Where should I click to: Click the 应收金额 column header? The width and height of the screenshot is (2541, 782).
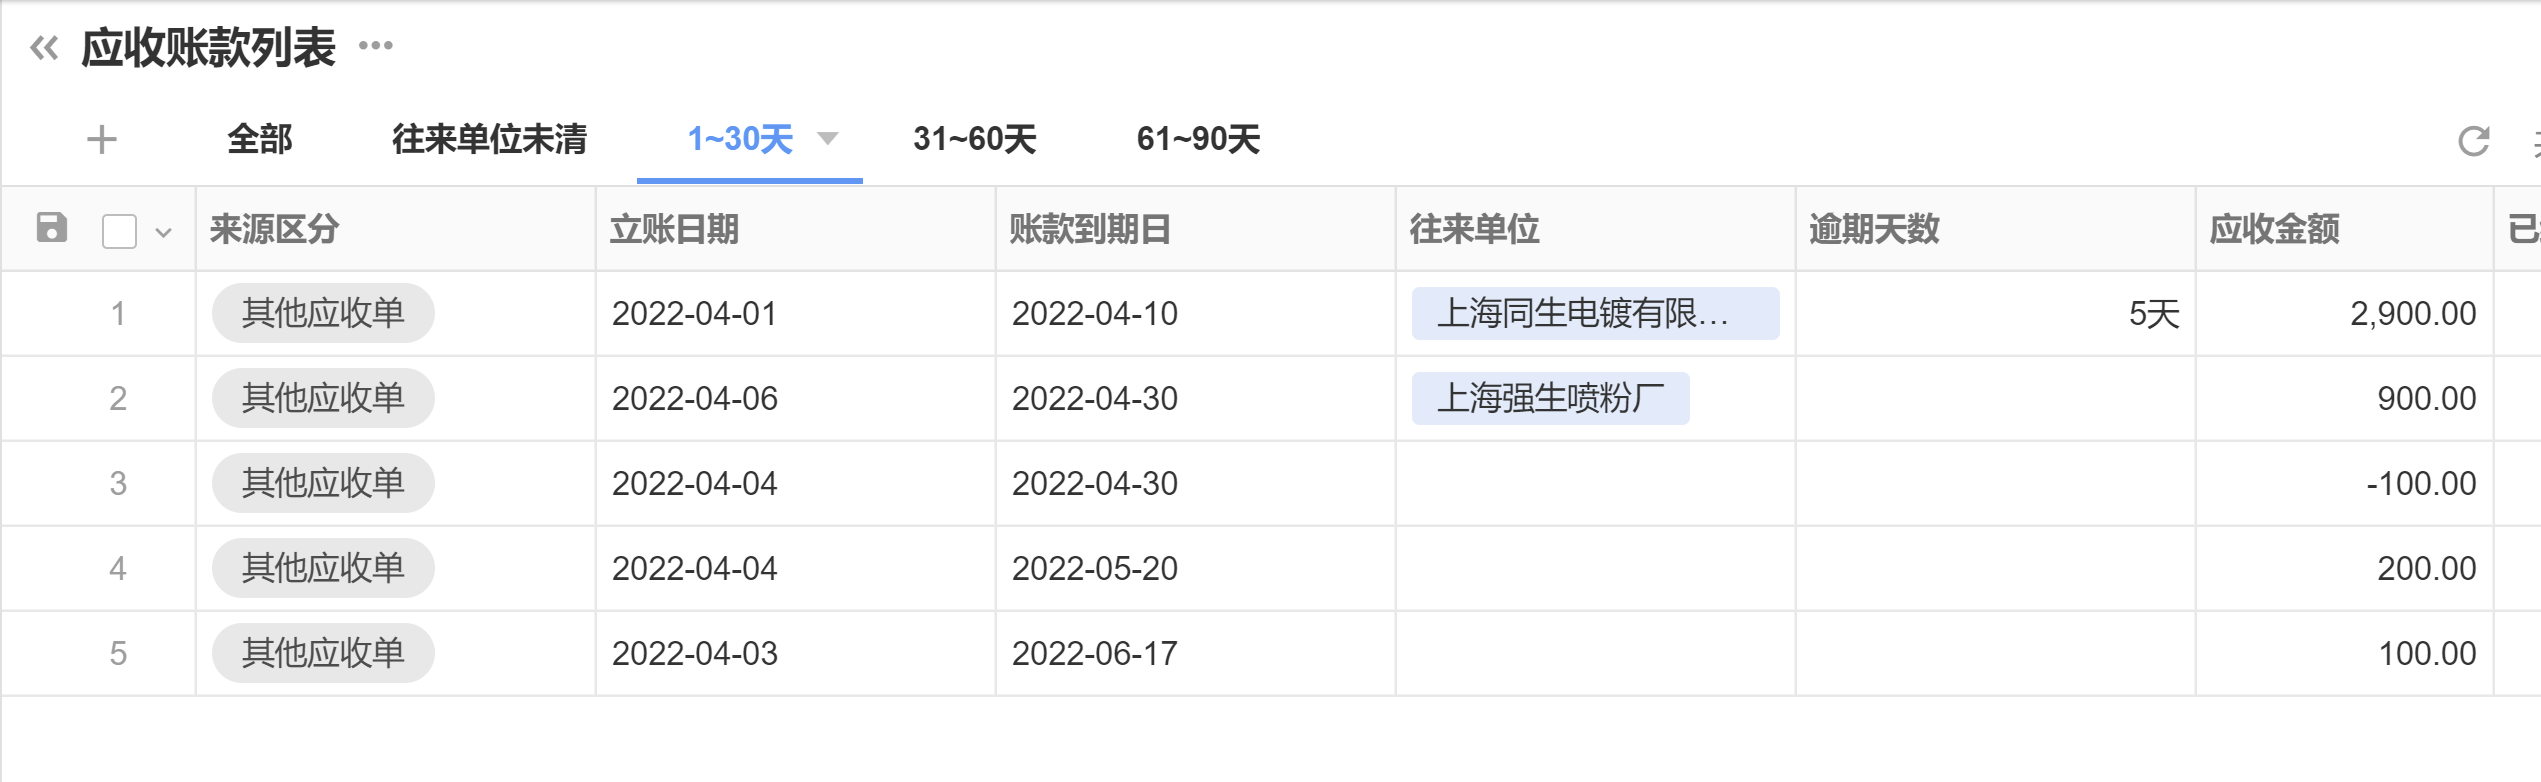click(2274, 229)
